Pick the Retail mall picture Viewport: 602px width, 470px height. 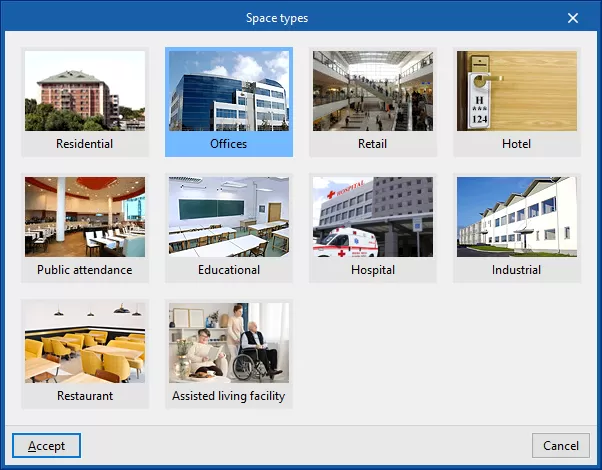pyautogui.click(x=373, y=91)
